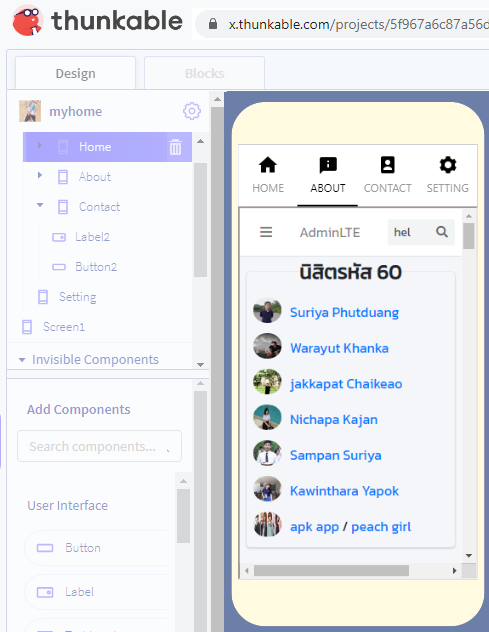The image size is (489, 632).
Task: Collapse the Contact screen tree node
Action: click(x=40, y=205)
